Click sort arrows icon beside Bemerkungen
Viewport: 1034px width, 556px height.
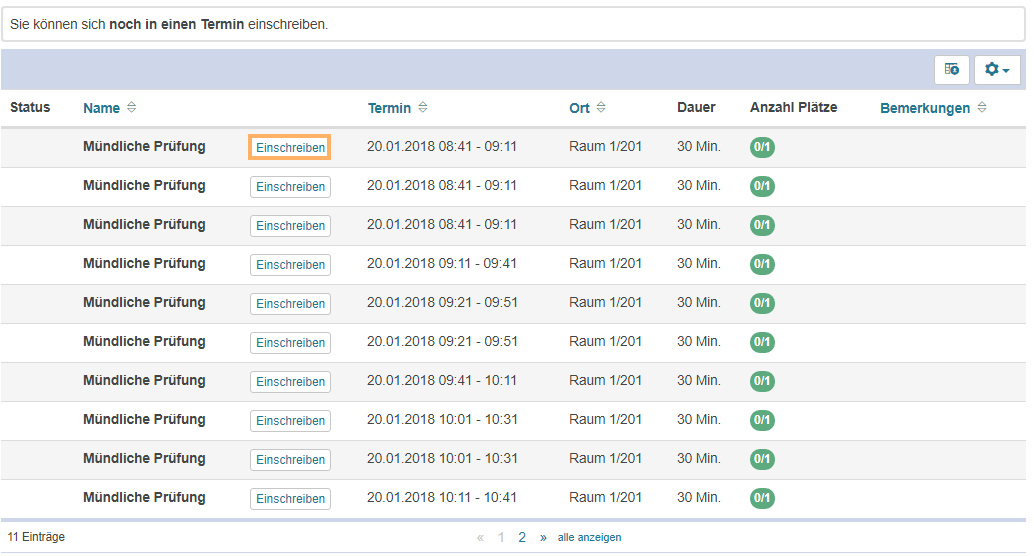coord(982,108)
